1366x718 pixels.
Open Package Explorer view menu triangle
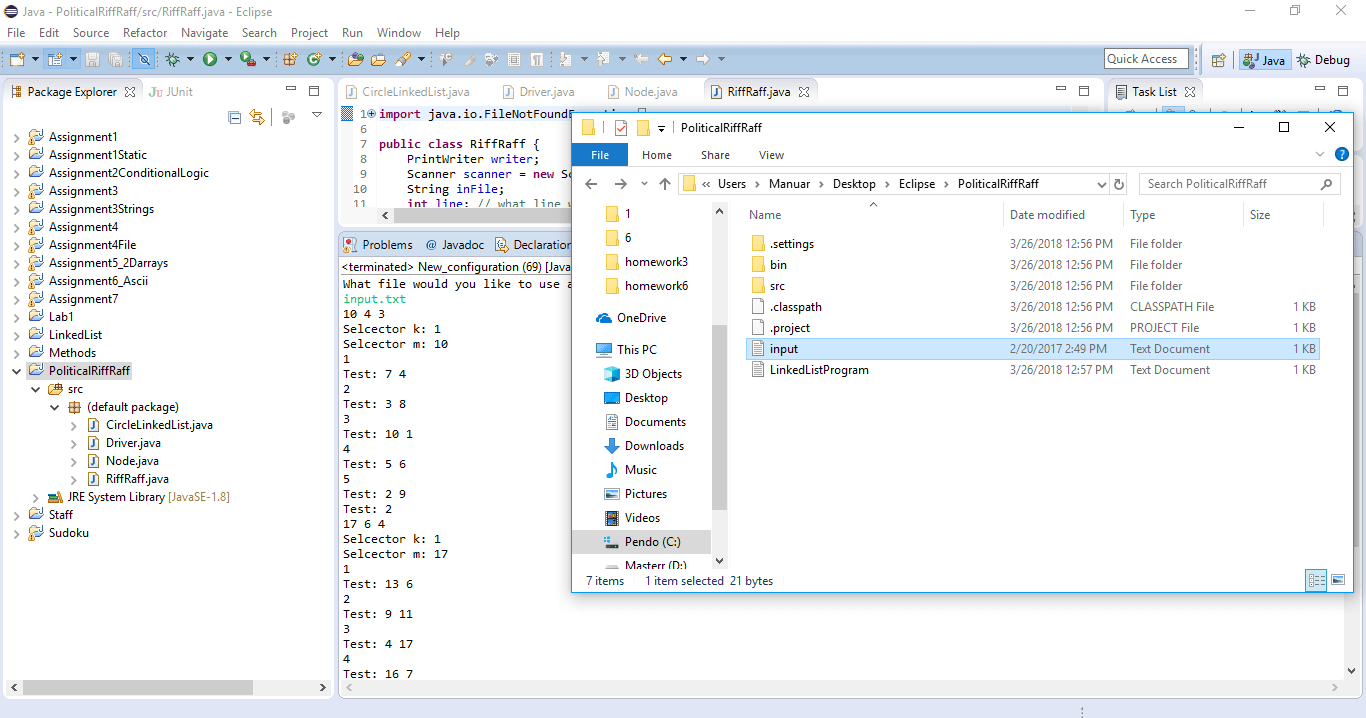317,116
